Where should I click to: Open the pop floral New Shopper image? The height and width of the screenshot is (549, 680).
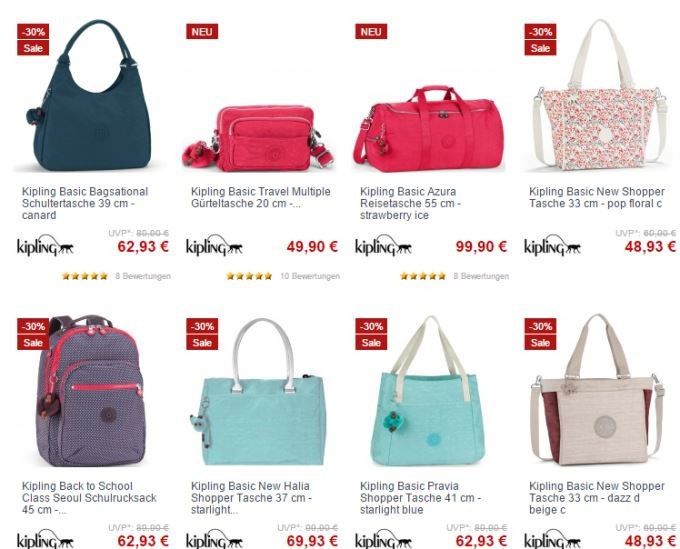[x=600, y=95]
